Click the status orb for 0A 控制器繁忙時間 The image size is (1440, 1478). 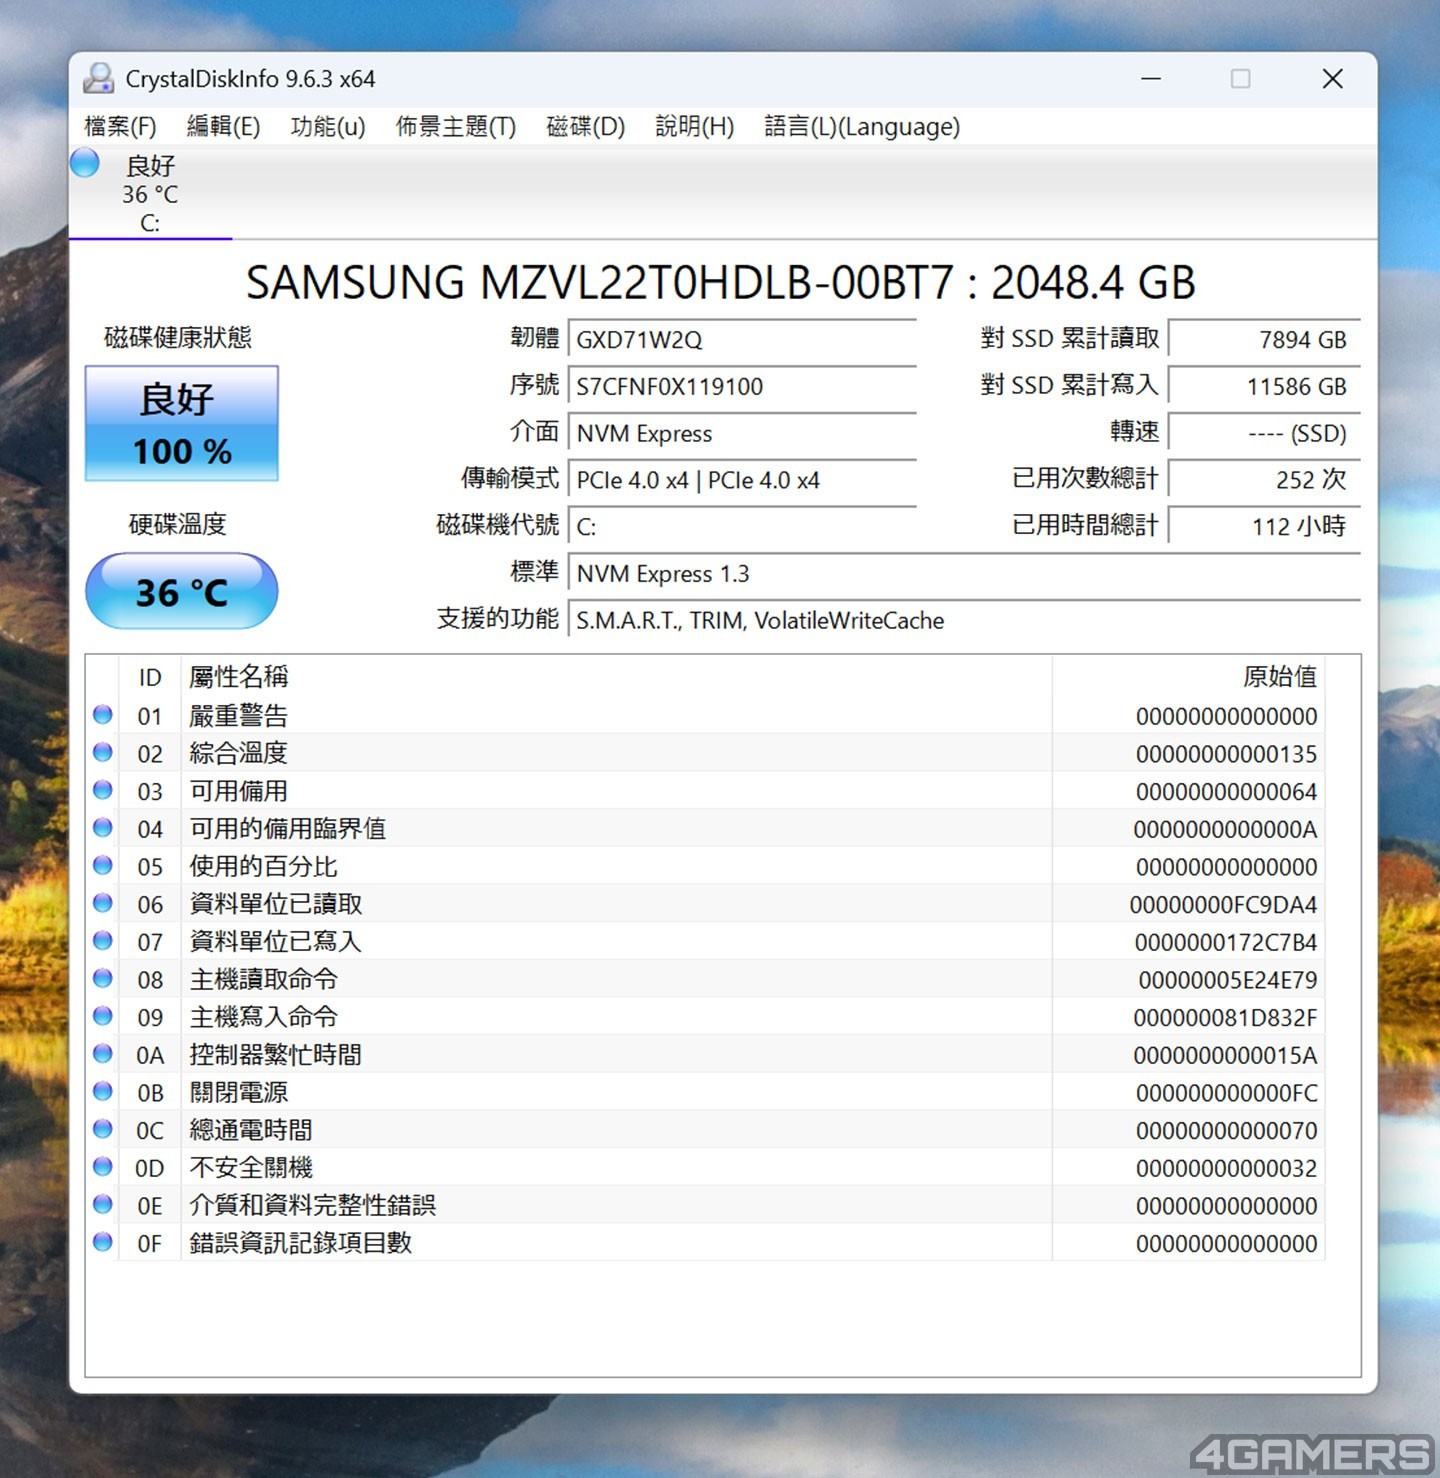click(102, 1053)
